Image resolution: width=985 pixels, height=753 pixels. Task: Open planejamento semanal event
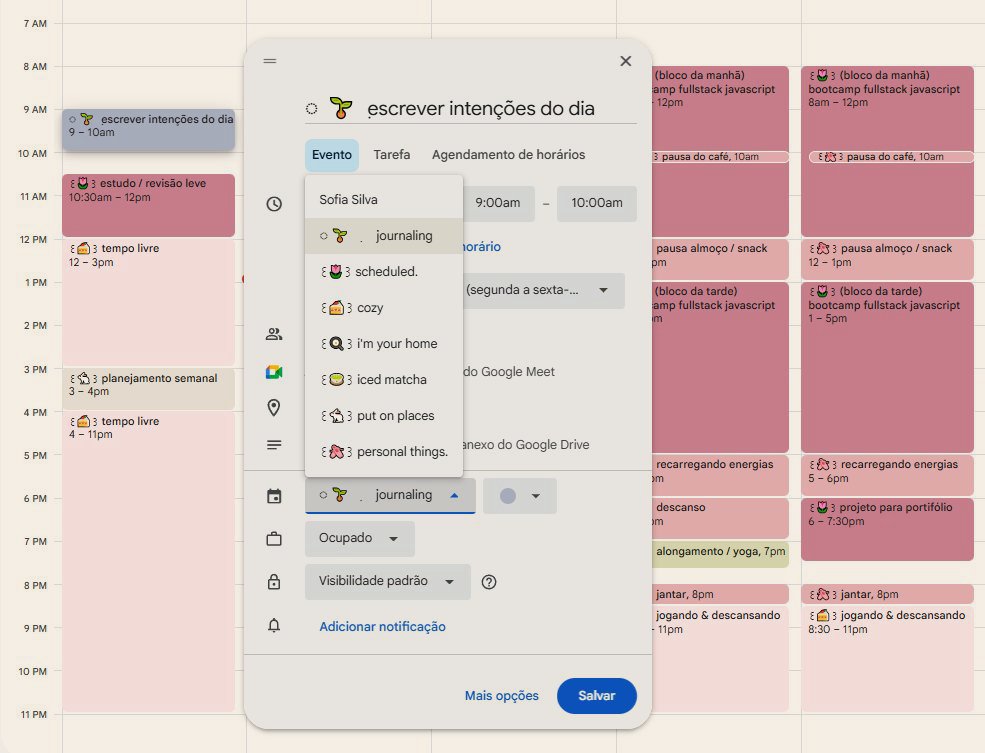(x=148, y=389)
